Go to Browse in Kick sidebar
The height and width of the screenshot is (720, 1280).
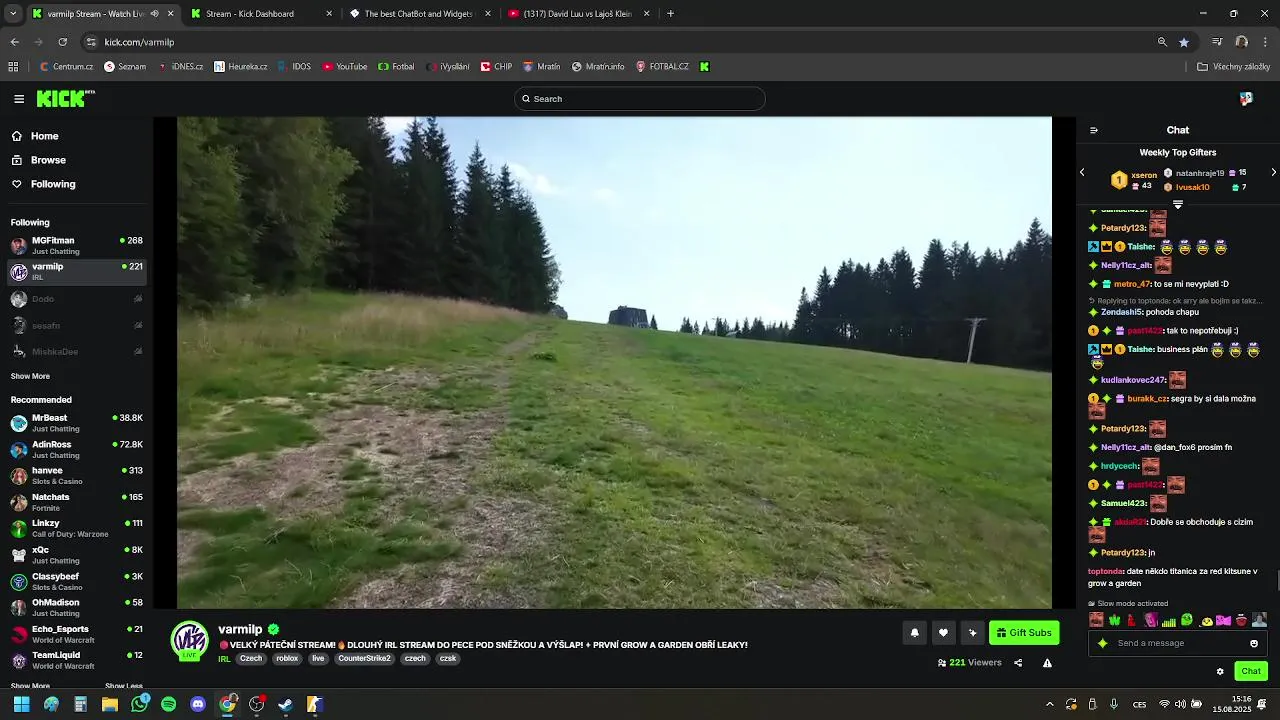[38, 160]
